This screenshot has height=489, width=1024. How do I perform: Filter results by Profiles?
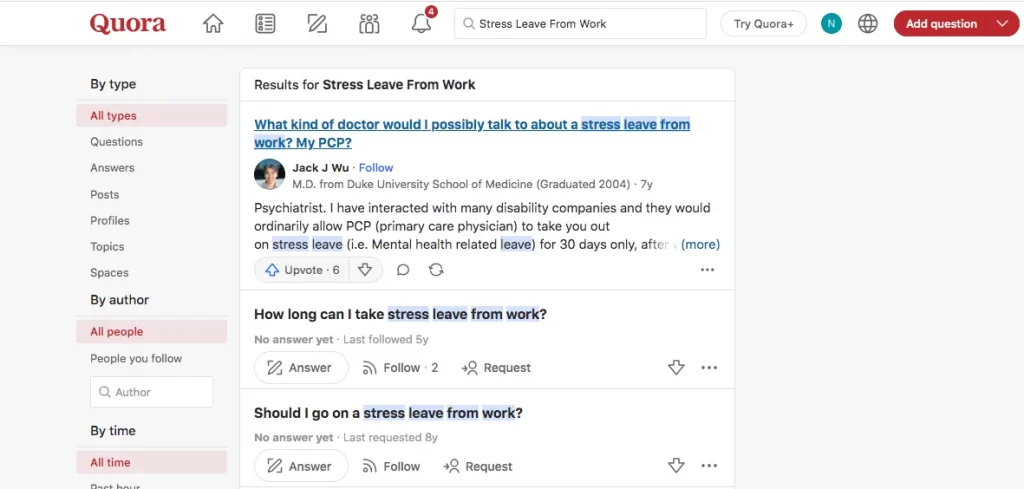click(x=110, y=221)
